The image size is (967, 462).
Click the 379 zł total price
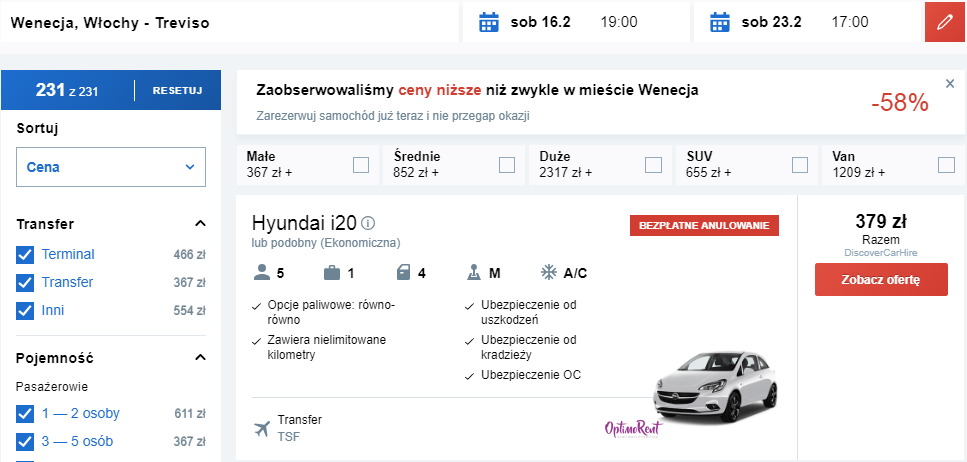click(881, 221)
